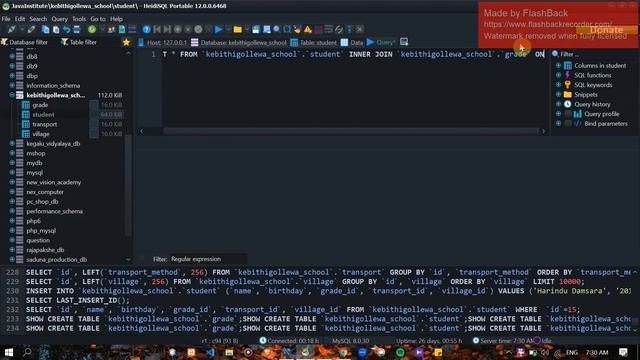Open the user manager icon
The image size is (640, 360).
(x=111, y=29)
